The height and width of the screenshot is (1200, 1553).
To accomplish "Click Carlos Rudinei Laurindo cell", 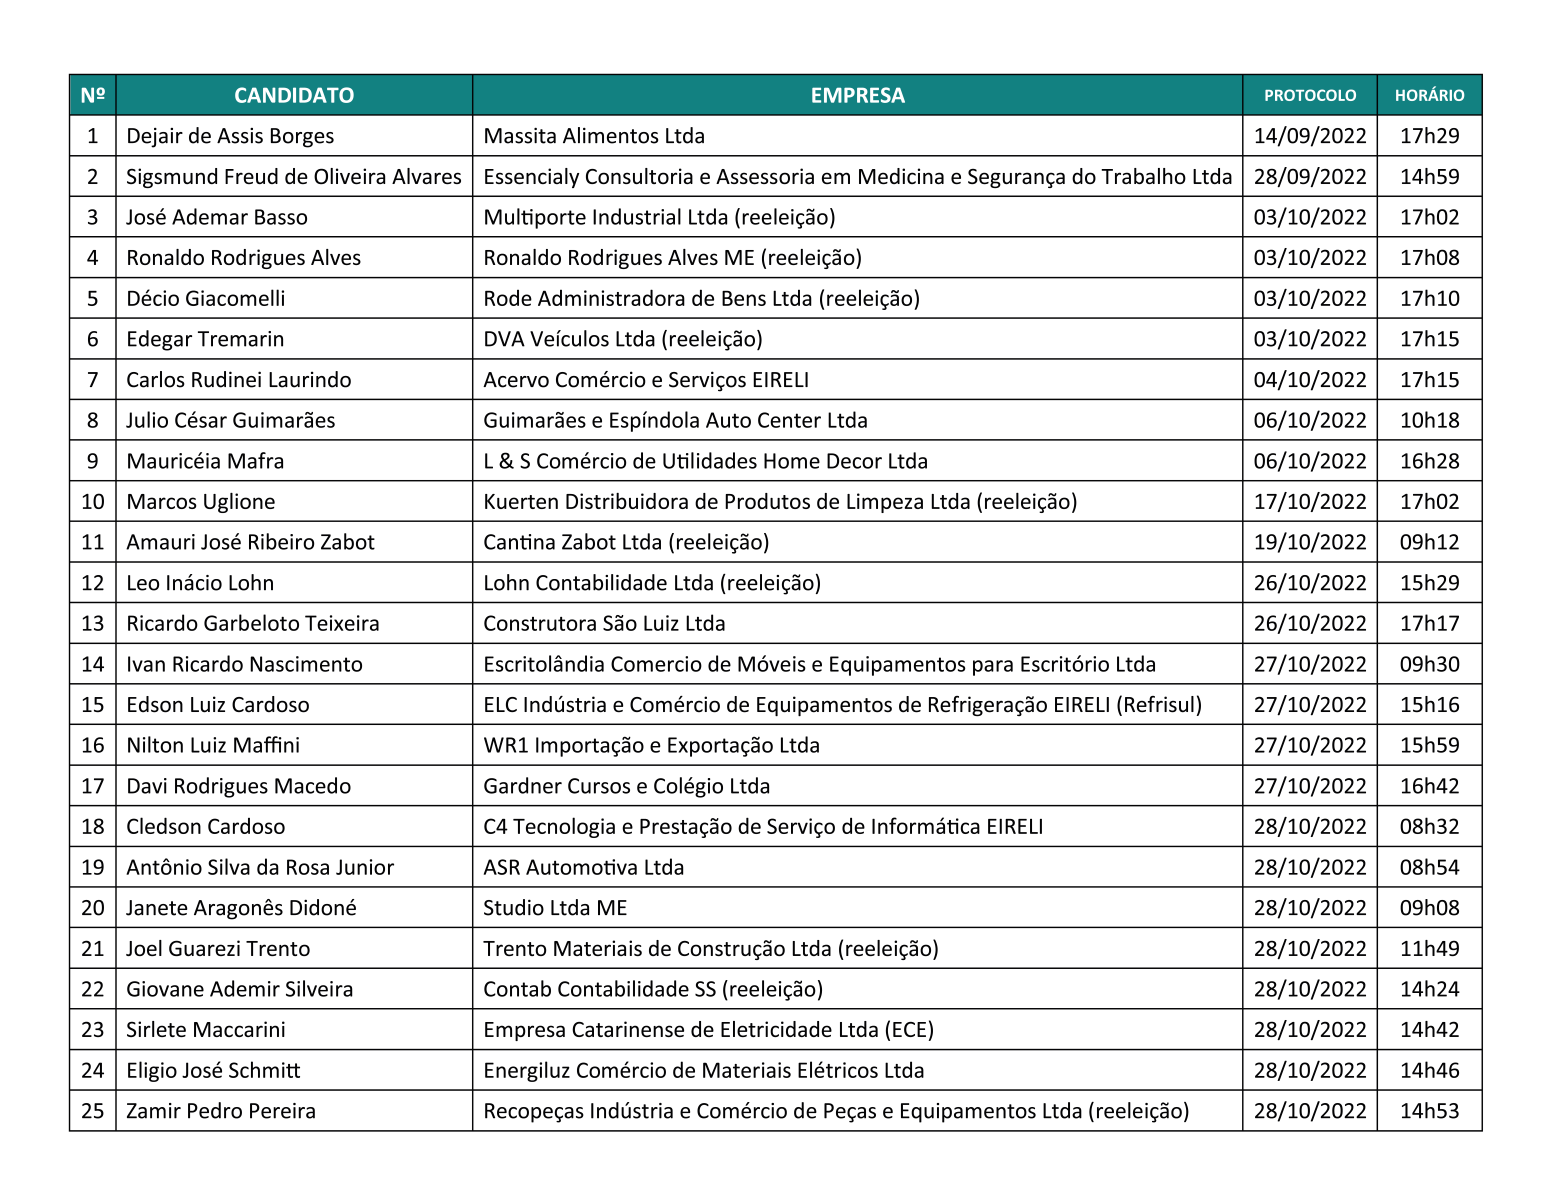I will point(294,380).
